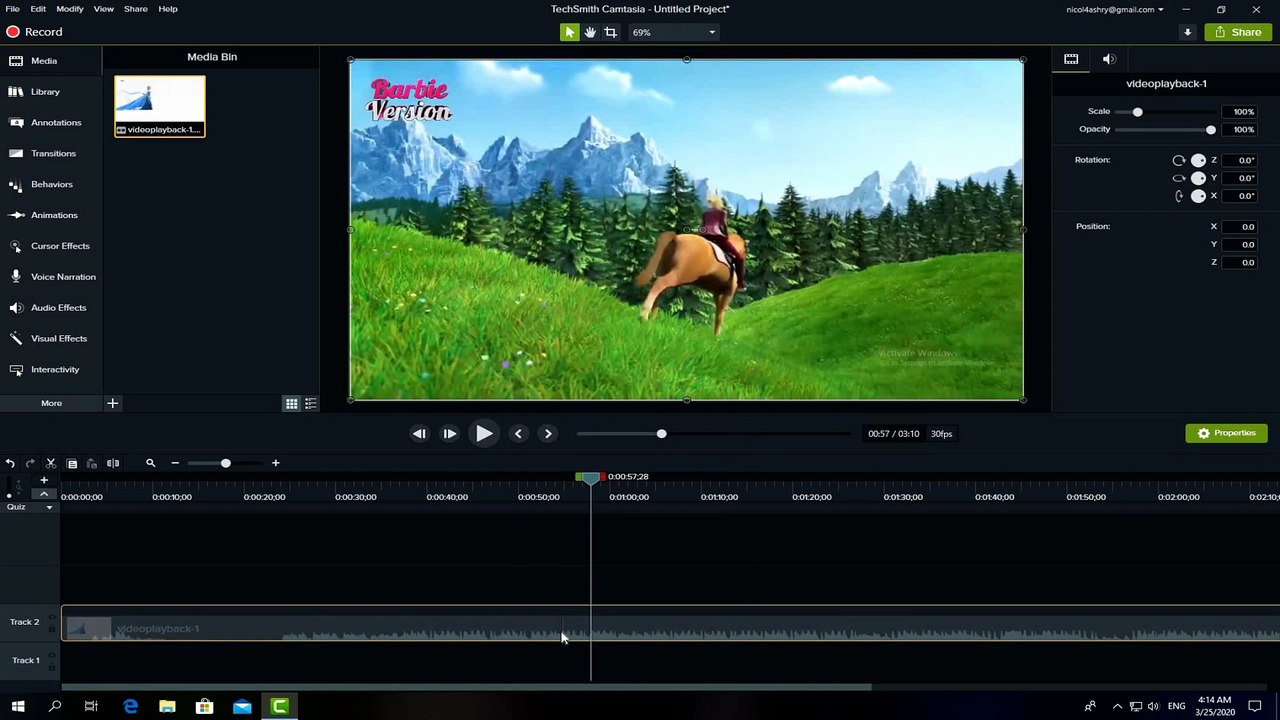Click the Rotation Z dial
This screenshot has width=1280, height=720.
coord(1198,160)
